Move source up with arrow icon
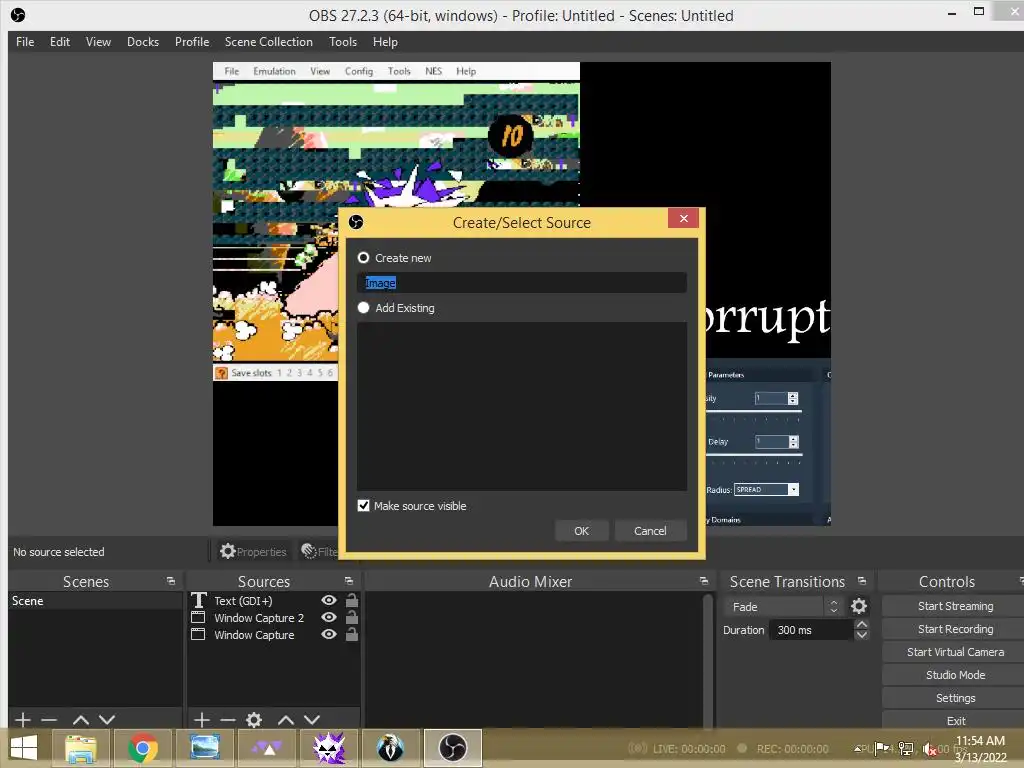The width and height of the screenshot is (1024, 768). pyautogui.click(x=286, y=720)
